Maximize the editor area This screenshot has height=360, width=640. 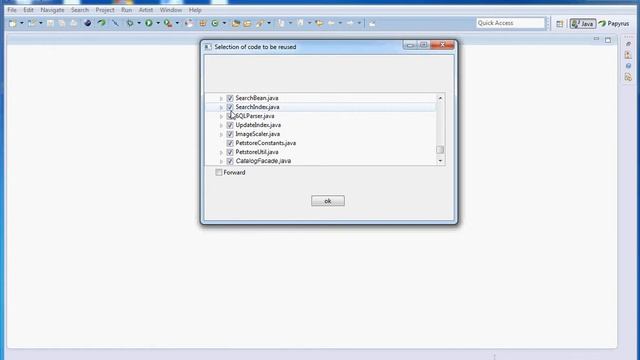point(608,40)
